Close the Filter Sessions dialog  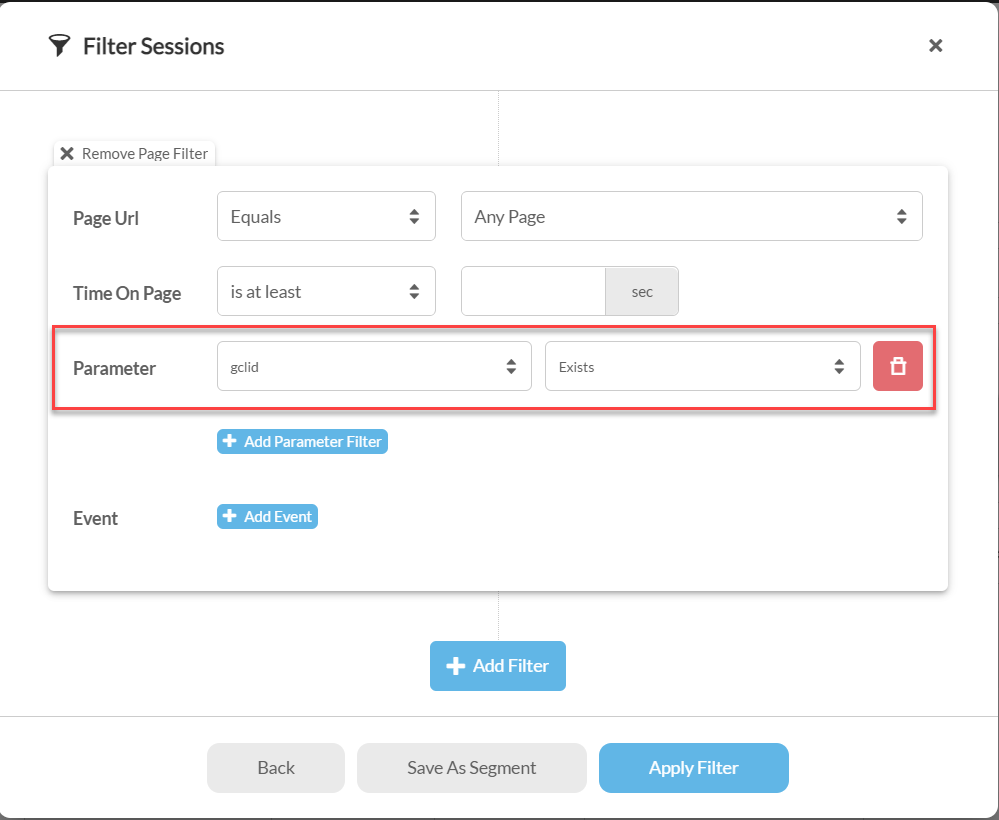[935, 46]
